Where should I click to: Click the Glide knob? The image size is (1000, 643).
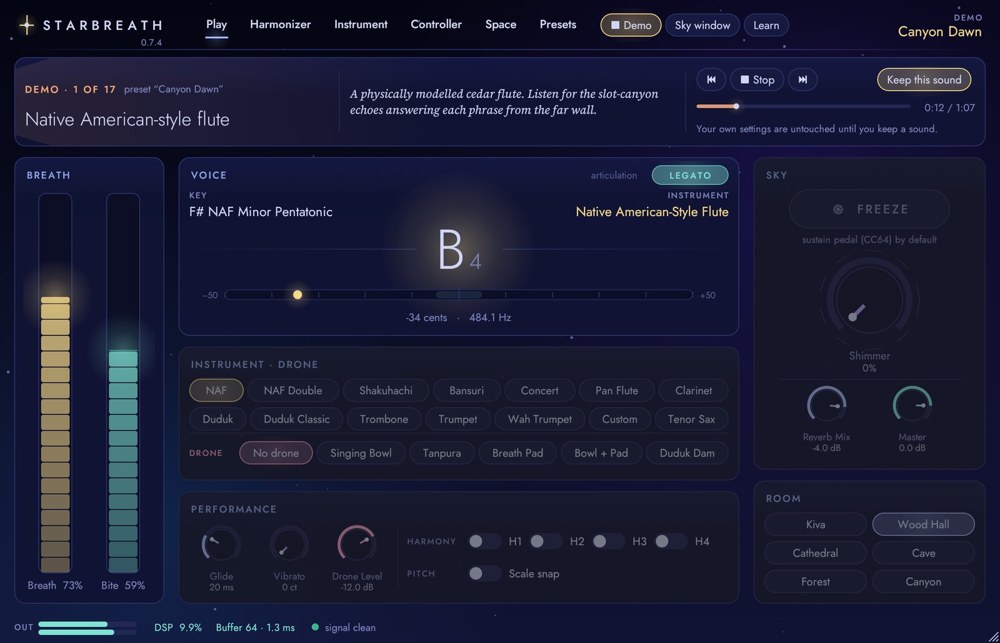[221, 545]
